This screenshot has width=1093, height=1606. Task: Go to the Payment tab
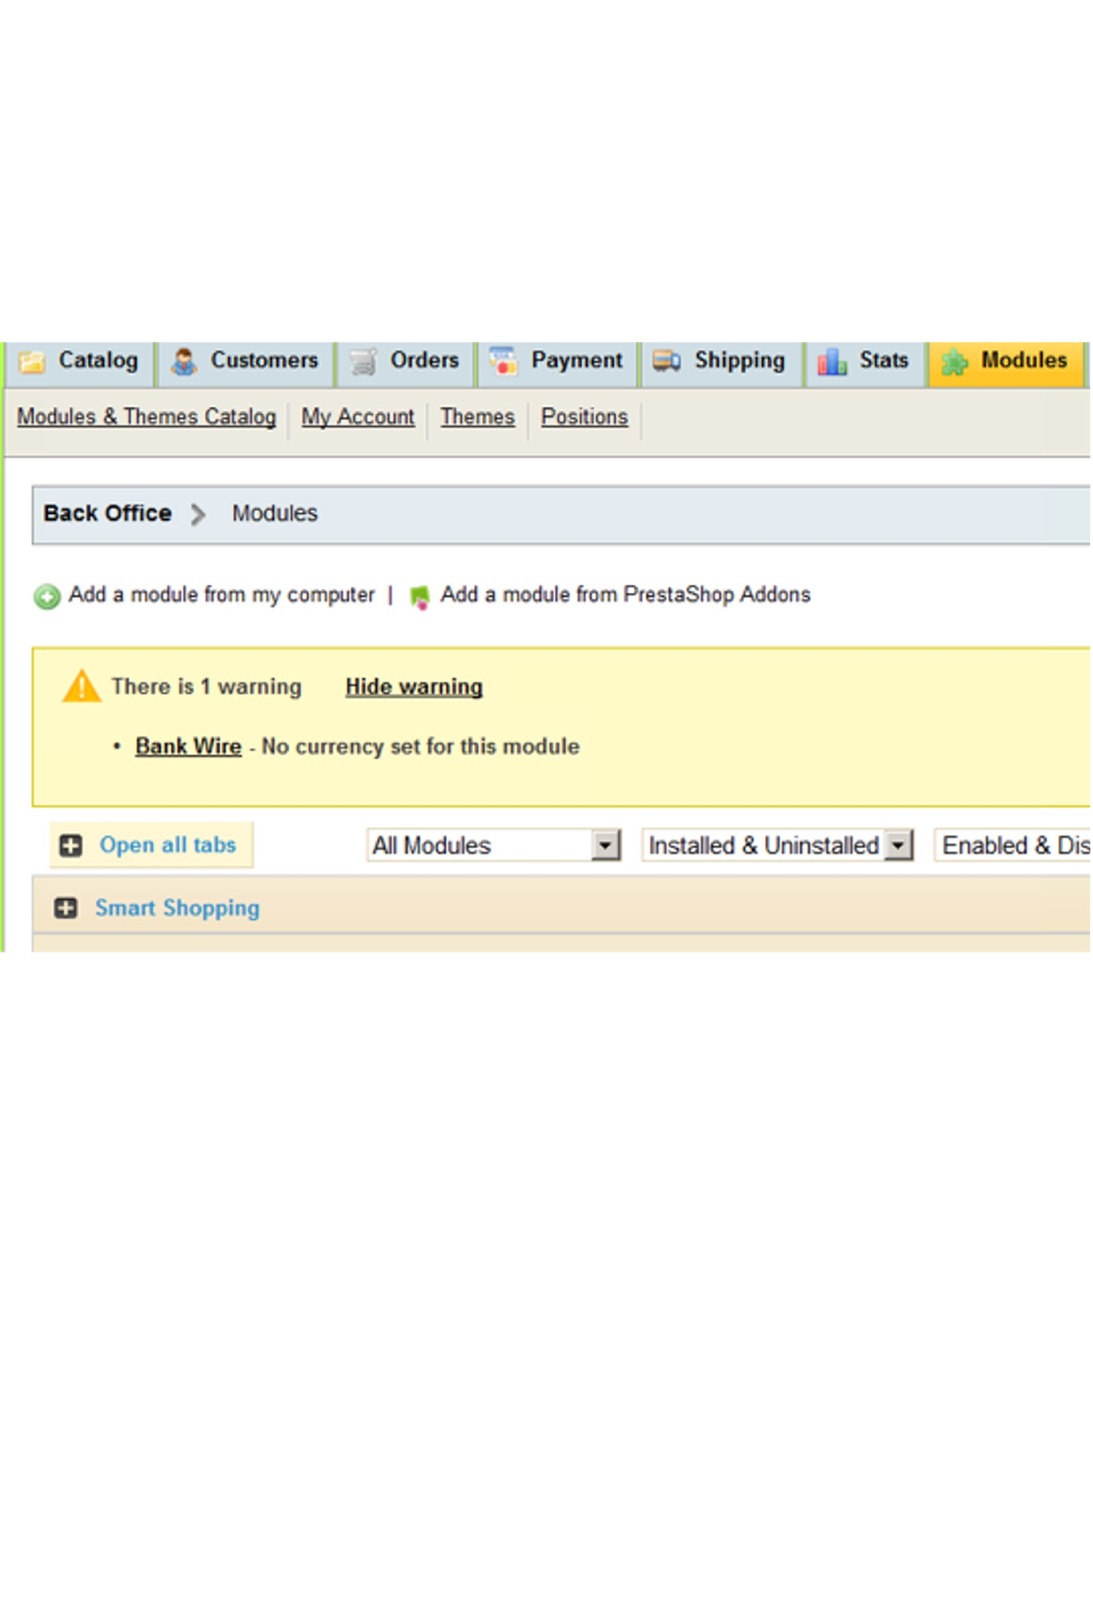(557, 362)
